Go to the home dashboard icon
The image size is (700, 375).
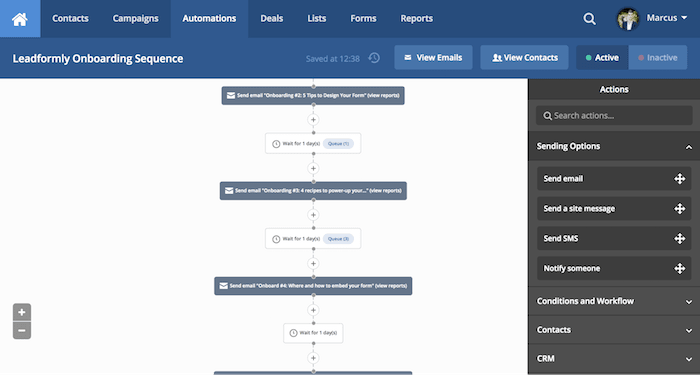coord(20,19)
